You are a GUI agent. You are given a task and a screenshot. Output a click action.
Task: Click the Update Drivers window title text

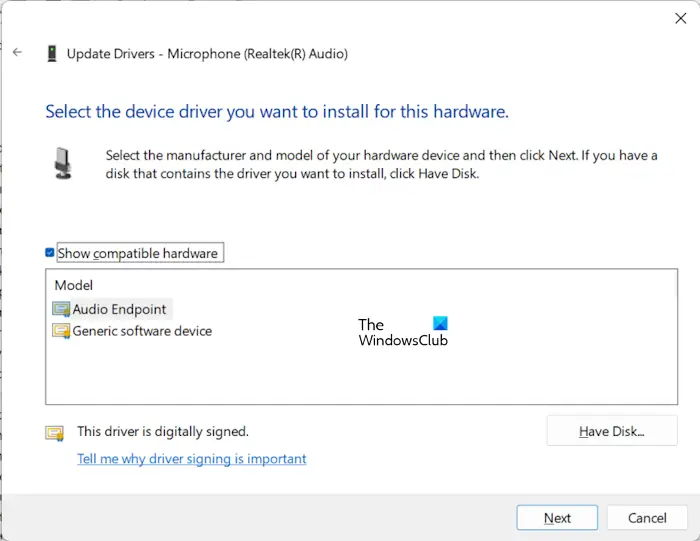click(207, 54)
